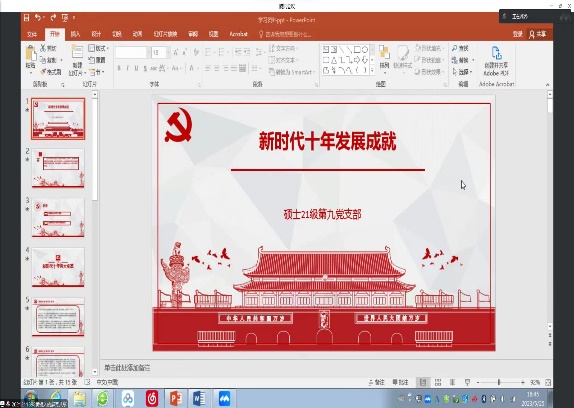The image size is (574, 408).
Task: Start slideshow from status bar icon
Action: 467,382
